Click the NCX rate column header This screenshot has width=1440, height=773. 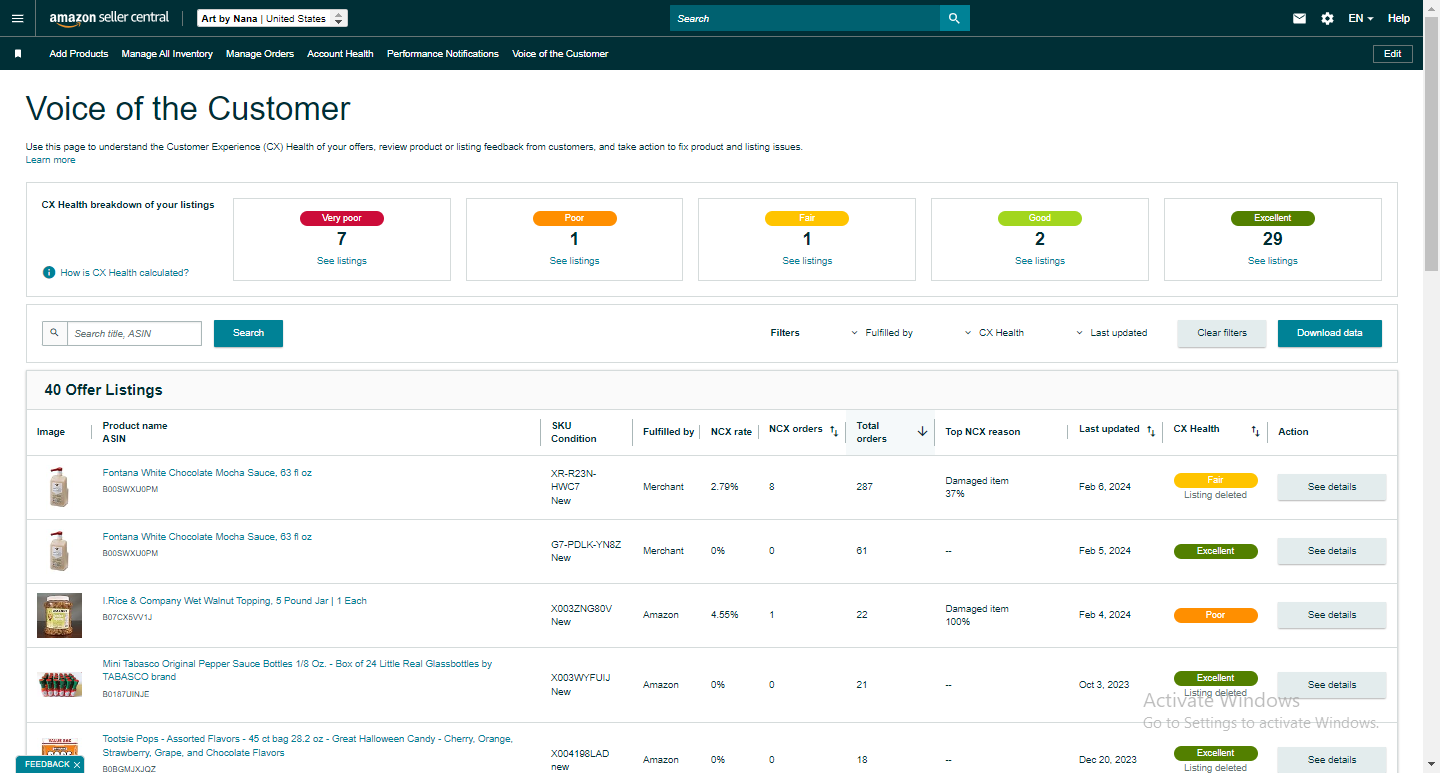[731, 432]
